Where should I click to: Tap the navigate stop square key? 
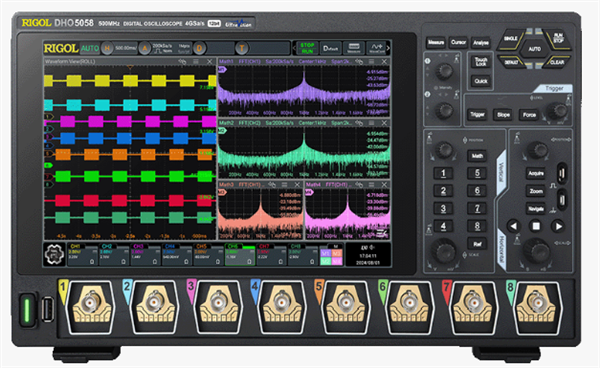536,226
